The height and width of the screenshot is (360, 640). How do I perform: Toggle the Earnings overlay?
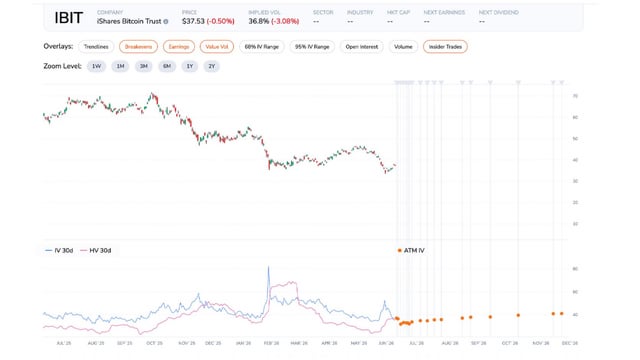[179, 47]
